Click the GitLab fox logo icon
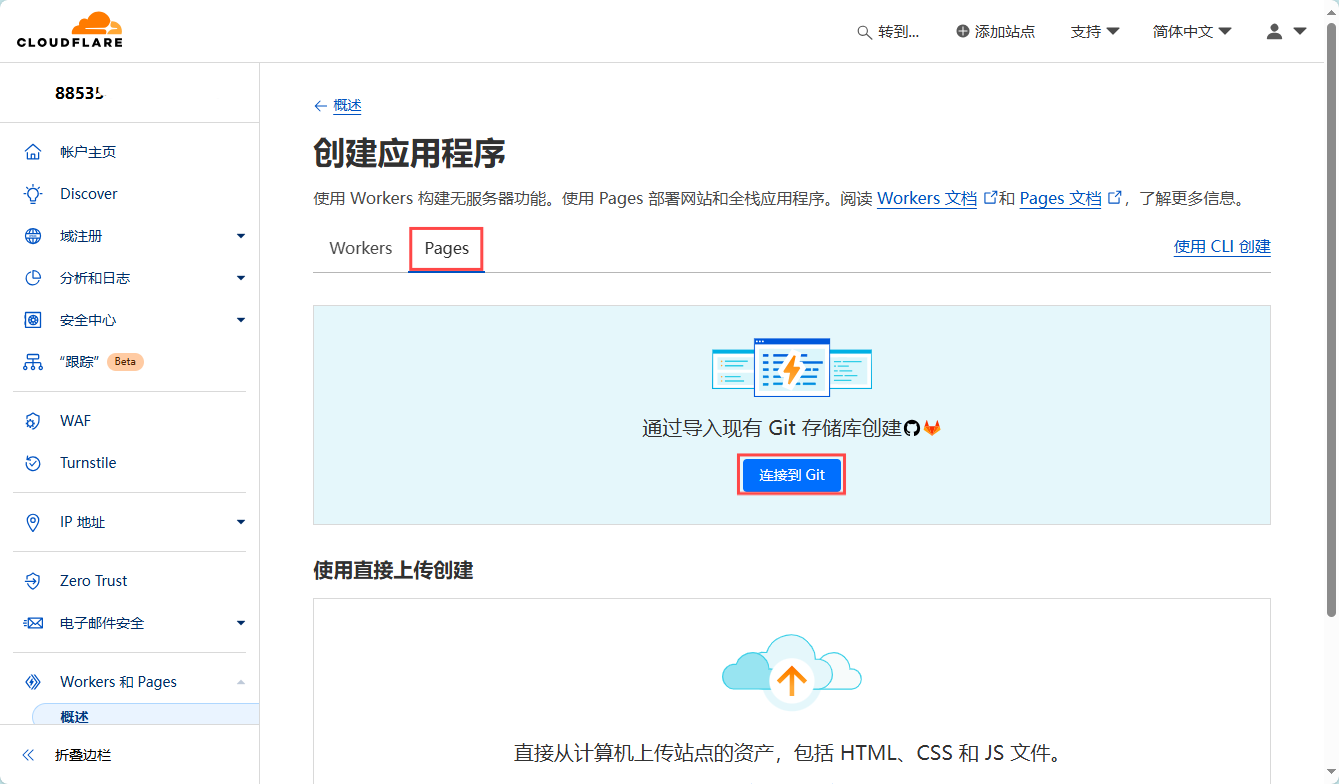1339x784 pixels. coord(932,428)
